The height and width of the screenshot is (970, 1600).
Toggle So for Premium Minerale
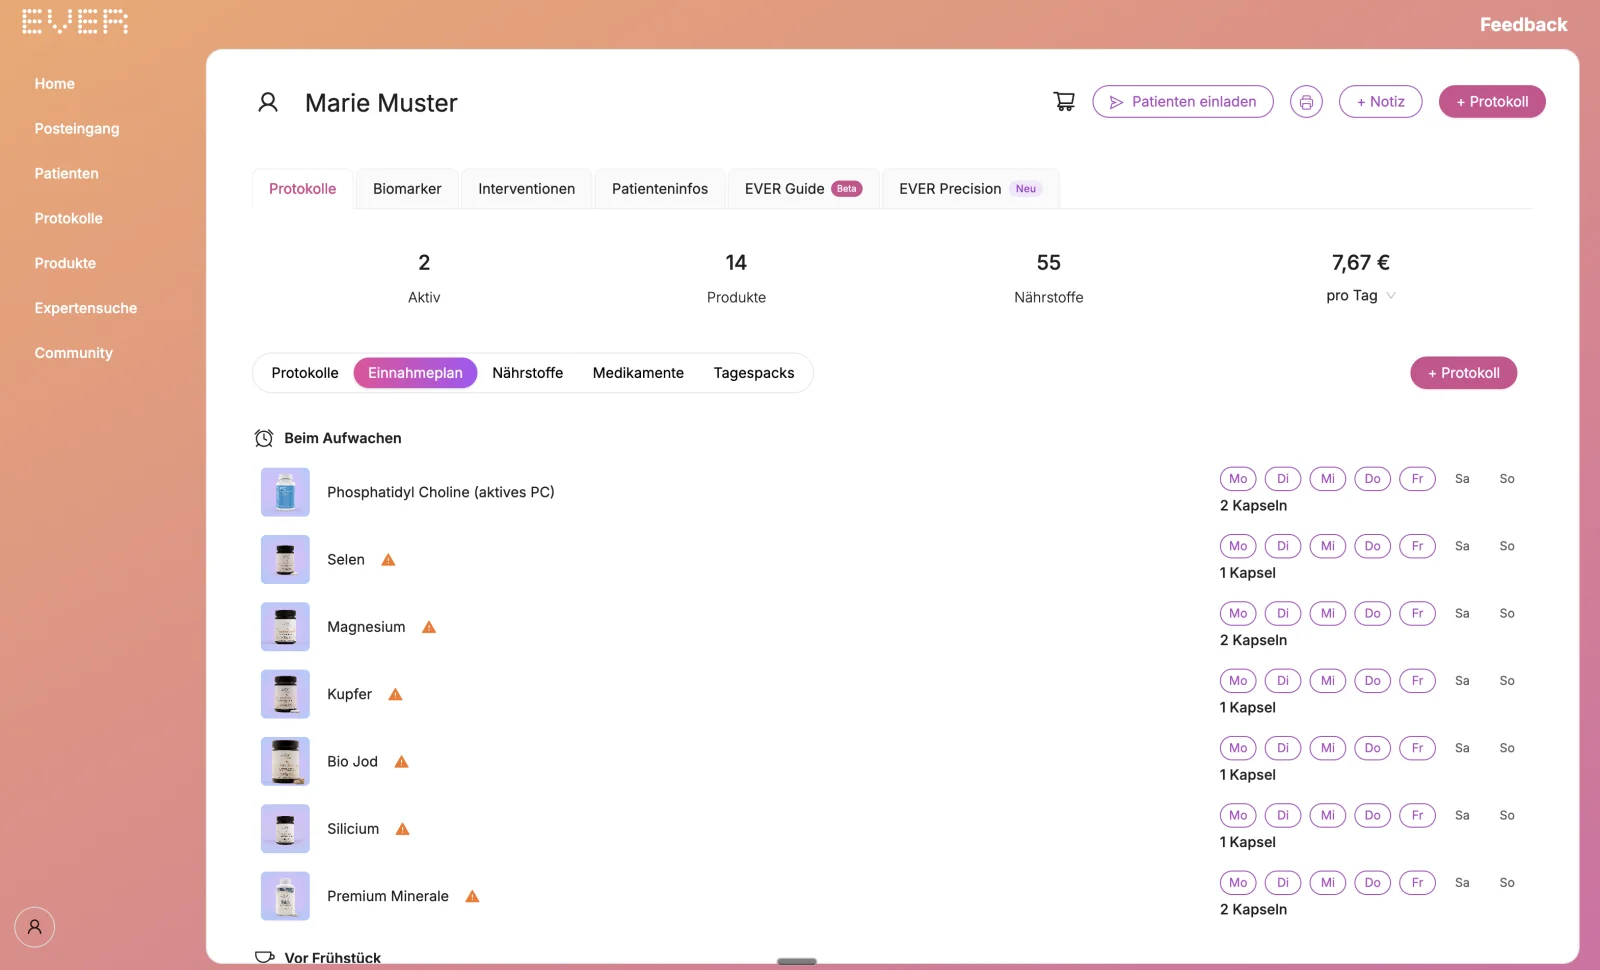click(1507, 883)
